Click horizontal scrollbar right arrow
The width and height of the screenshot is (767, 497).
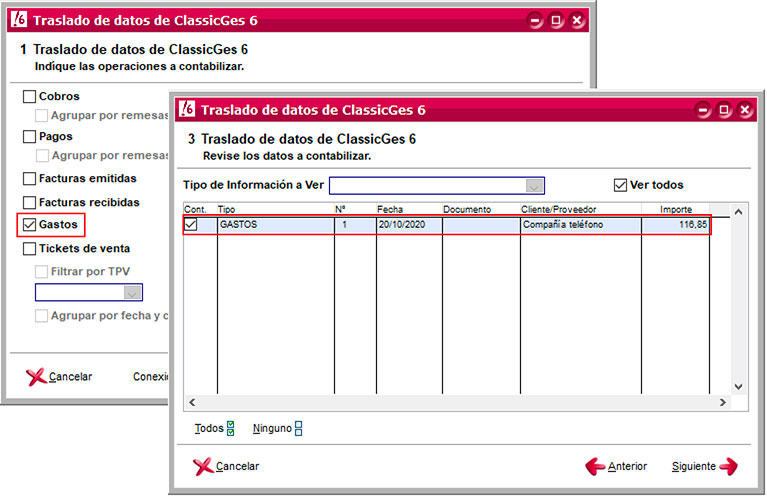pos(723,403)
